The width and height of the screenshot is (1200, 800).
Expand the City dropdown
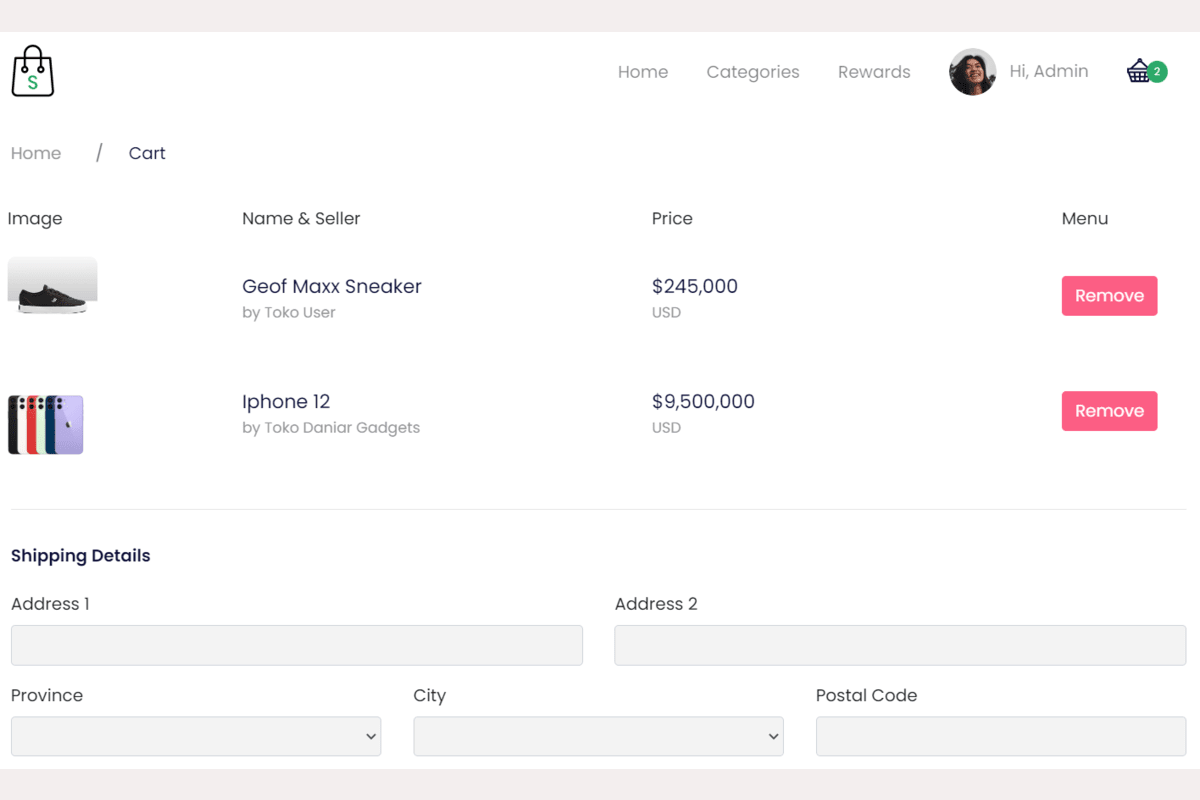coord(598,736)
